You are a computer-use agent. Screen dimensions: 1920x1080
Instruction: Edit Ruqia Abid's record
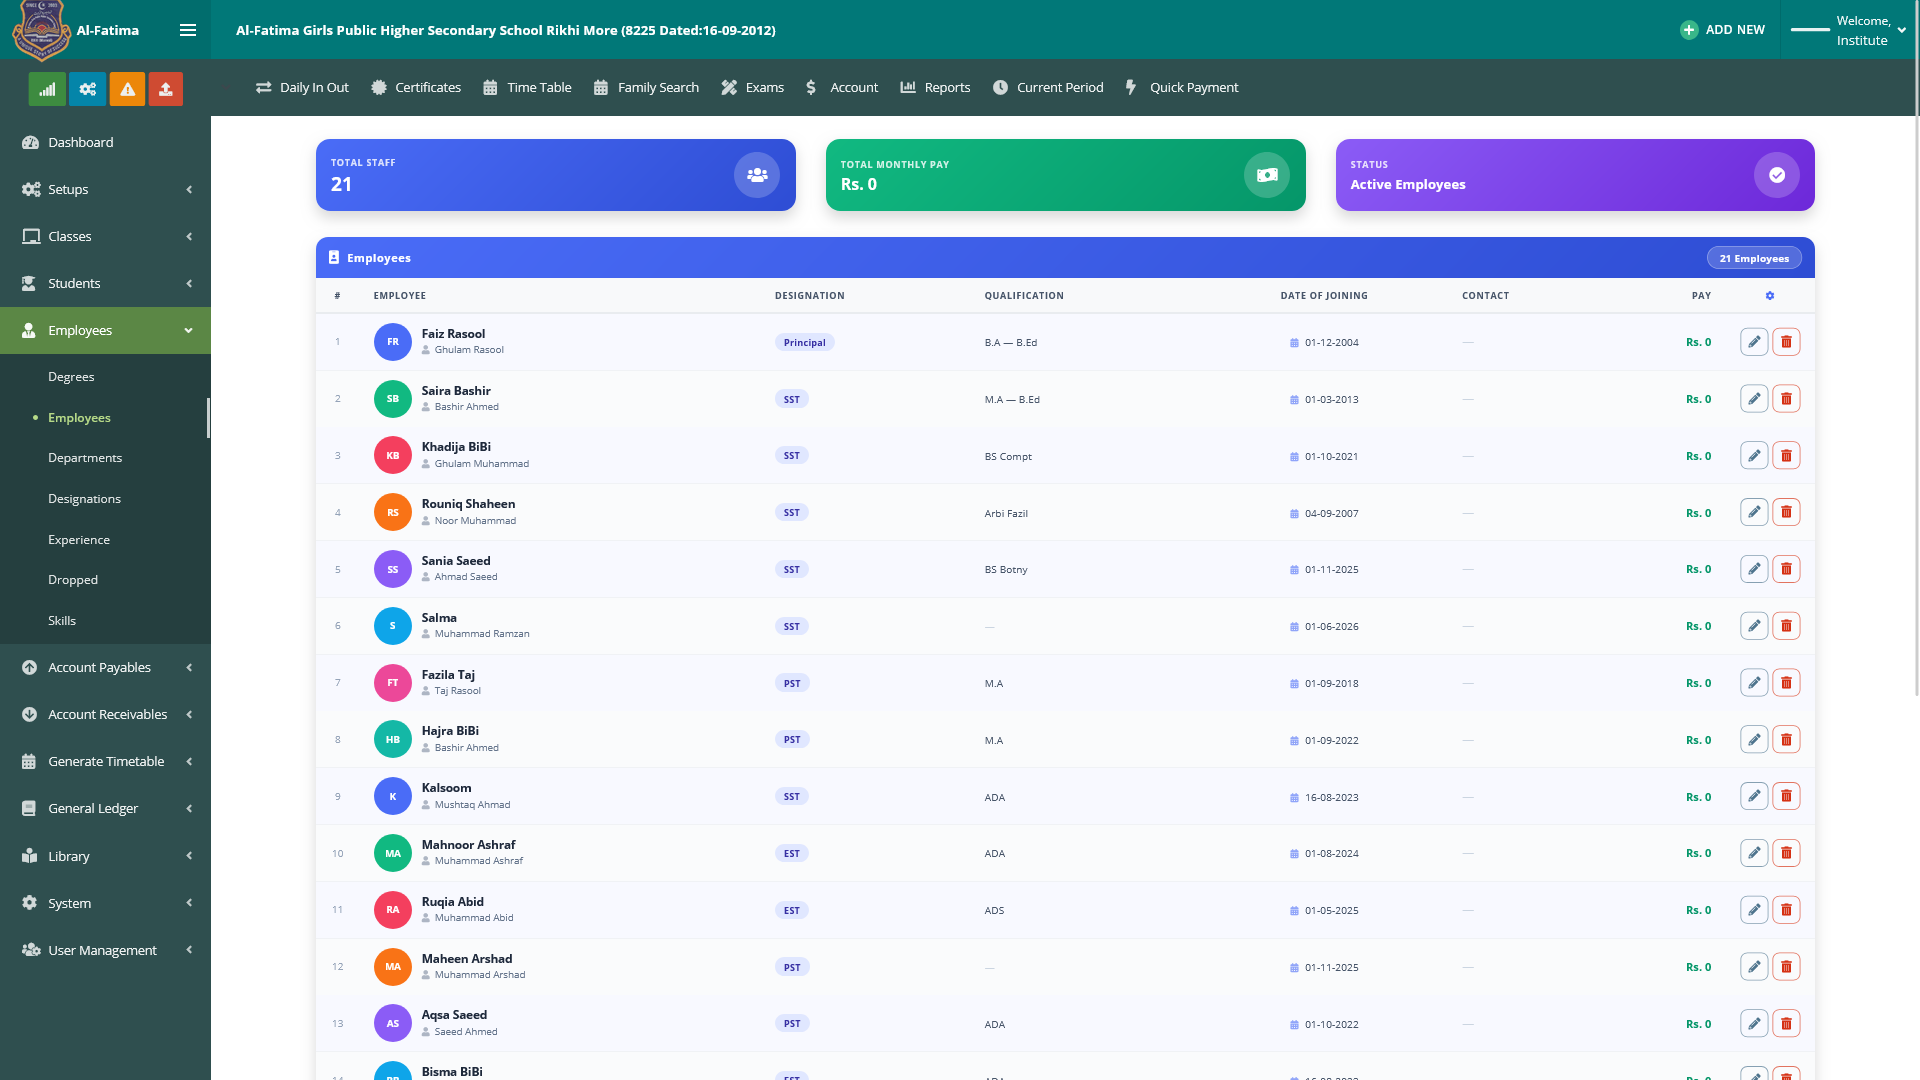pos(1754,910)
